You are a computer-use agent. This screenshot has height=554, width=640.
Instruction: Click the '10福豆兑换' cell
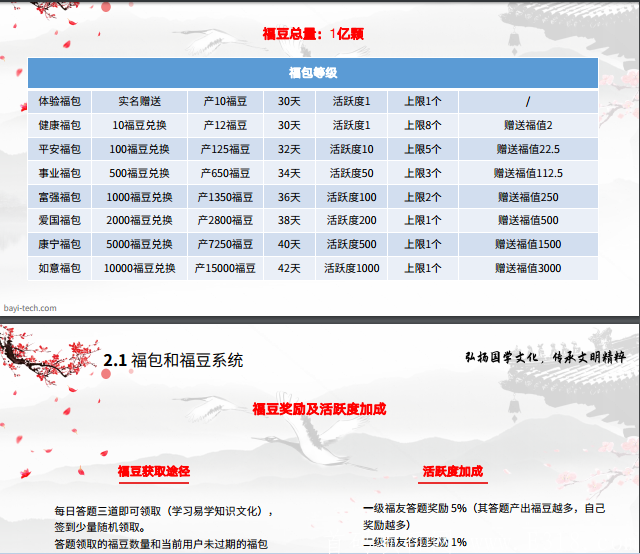coord(140,125)
